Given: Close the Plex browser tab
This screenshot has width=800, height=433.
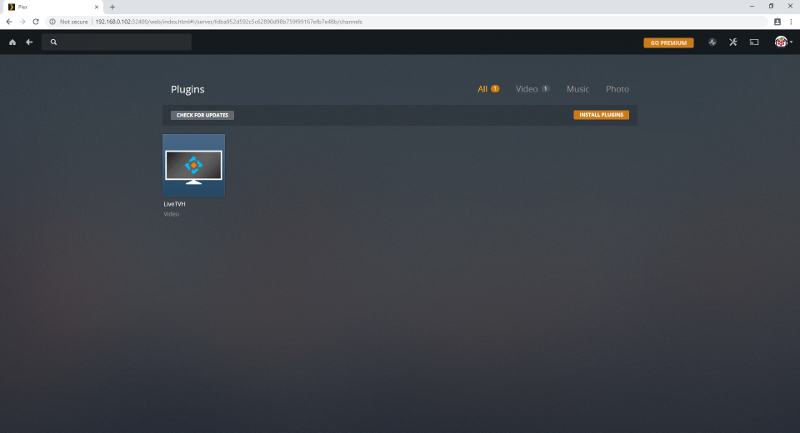Looking at the screenshot, I should (x=96, y=7).
